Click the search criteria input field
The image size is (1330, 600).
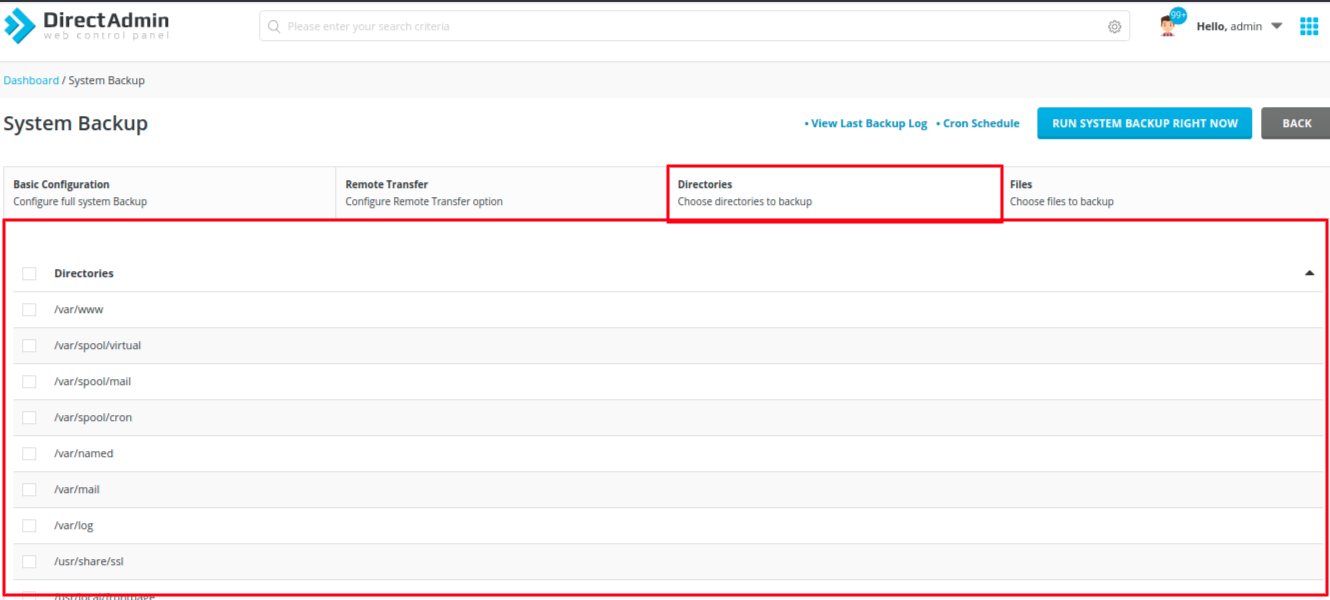(x=690, y=27)
